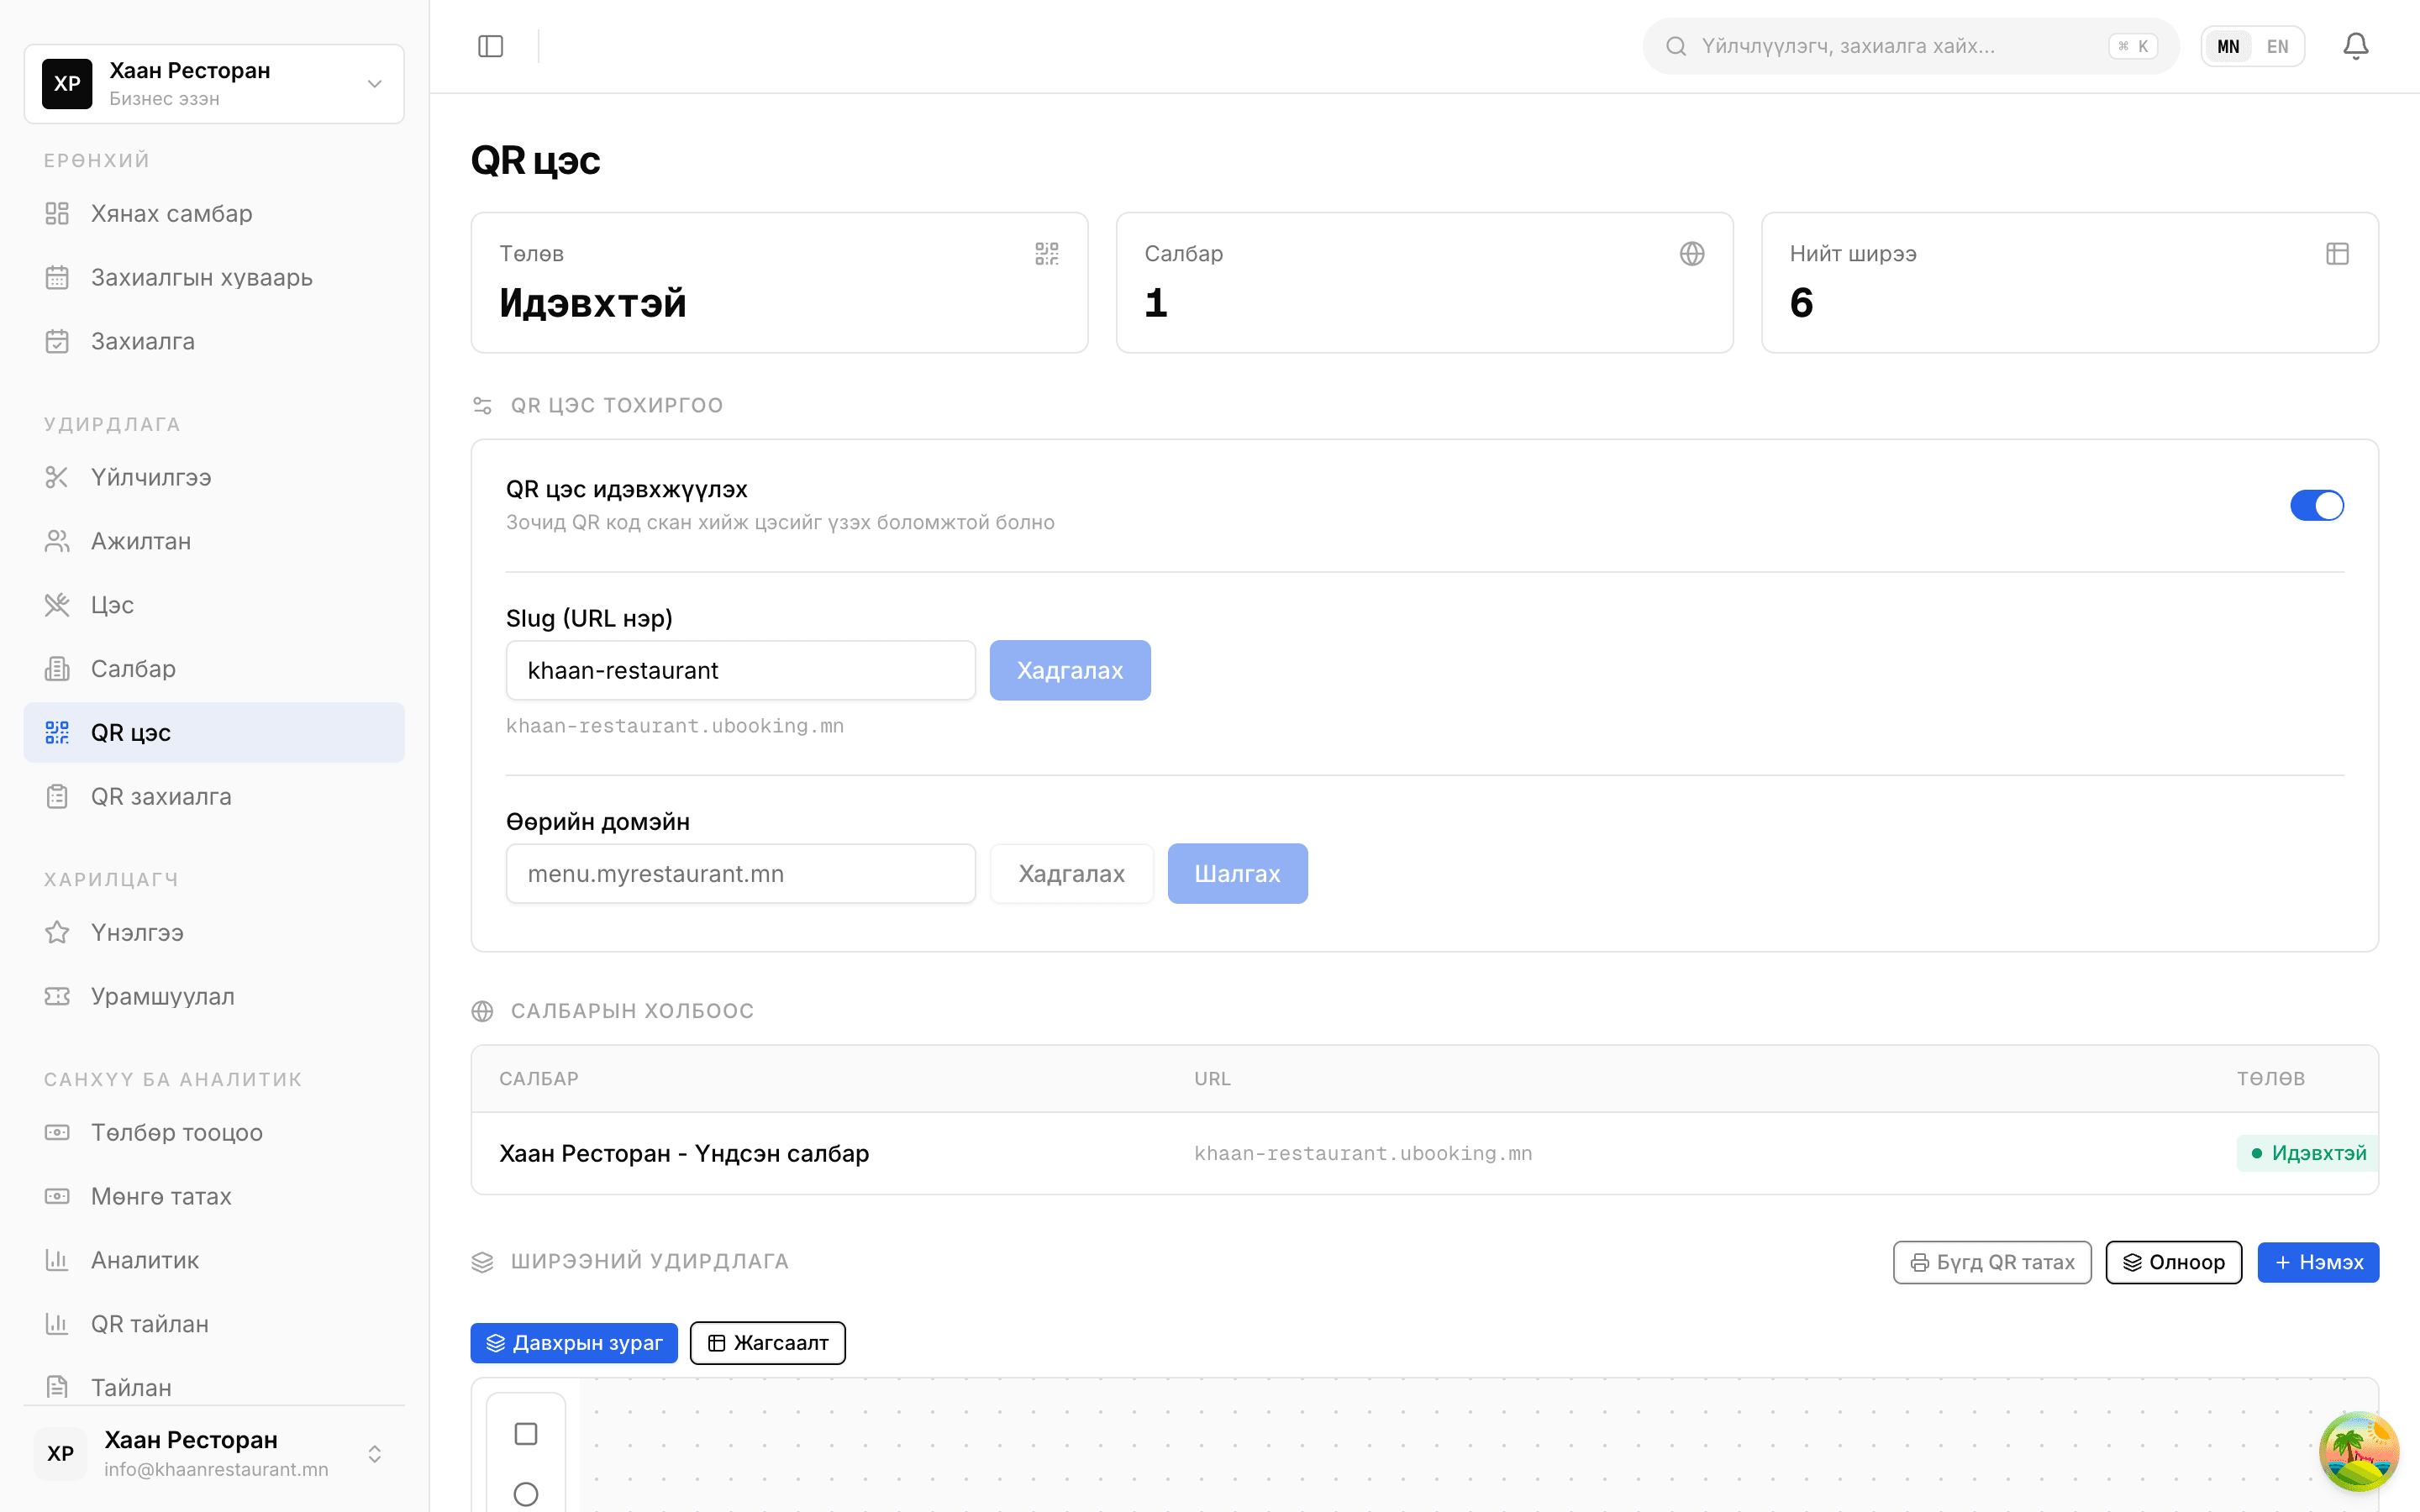Click the Ажилтан people icon

point(57,541)
